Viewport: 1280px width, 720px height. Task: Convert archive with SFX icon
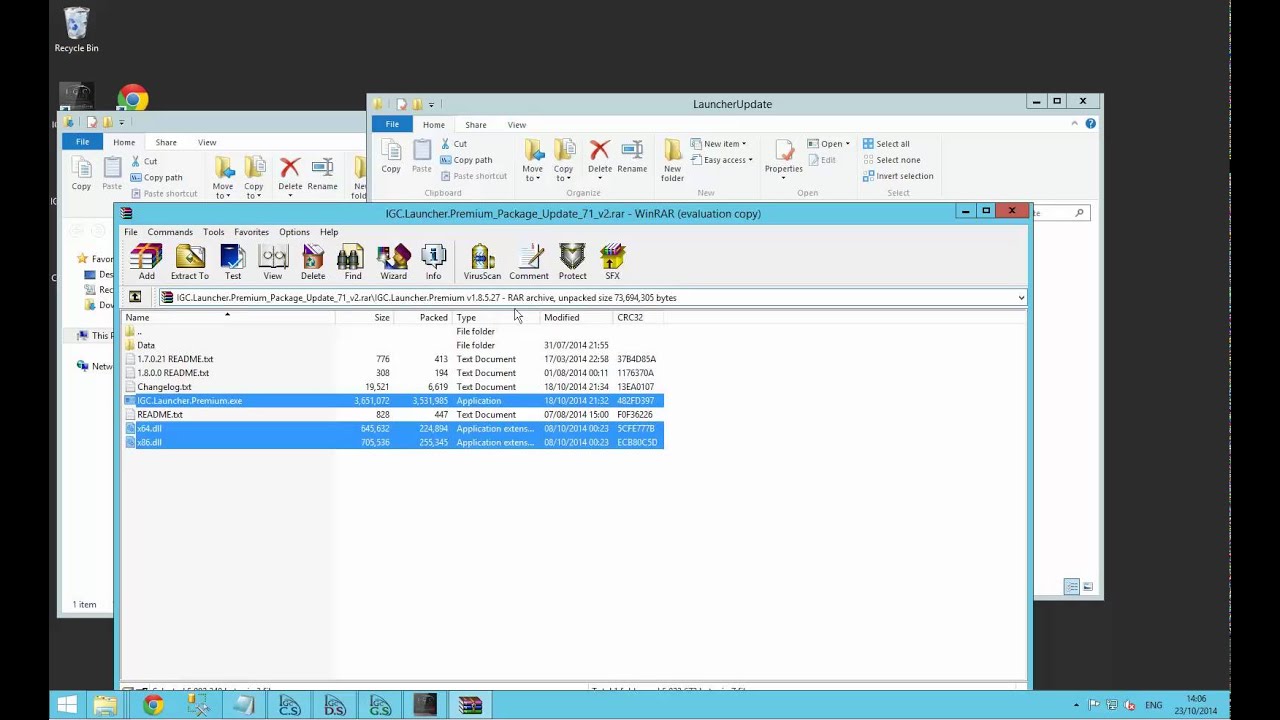tap(612, 262)
